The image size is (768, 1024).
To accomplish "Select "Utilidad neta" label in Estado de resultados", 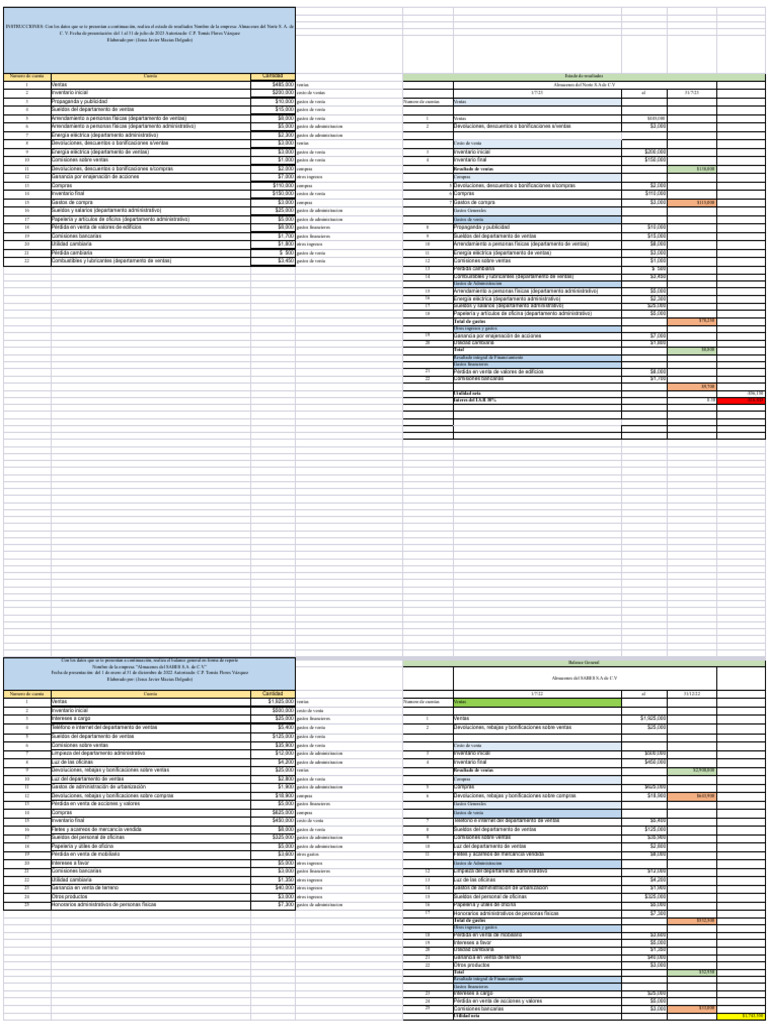I will [x=467, y=393].
